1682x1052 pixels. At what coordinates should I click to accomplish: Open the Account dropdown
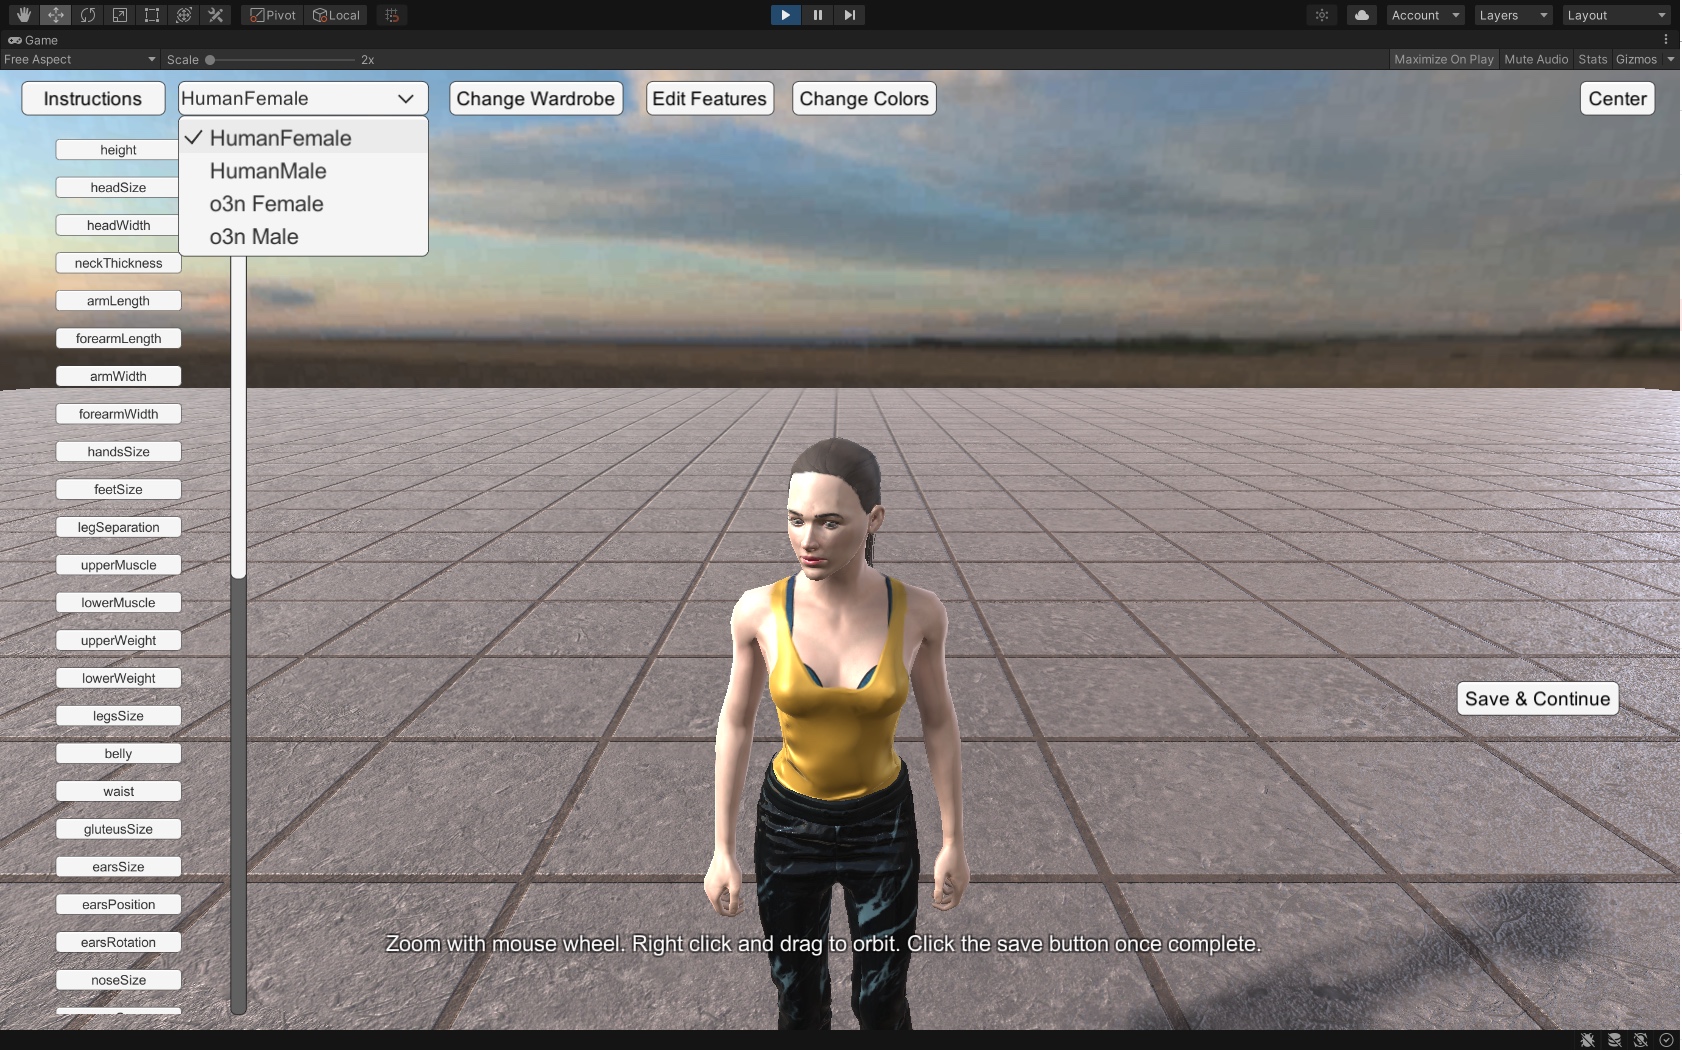(x=1425, y=15)
